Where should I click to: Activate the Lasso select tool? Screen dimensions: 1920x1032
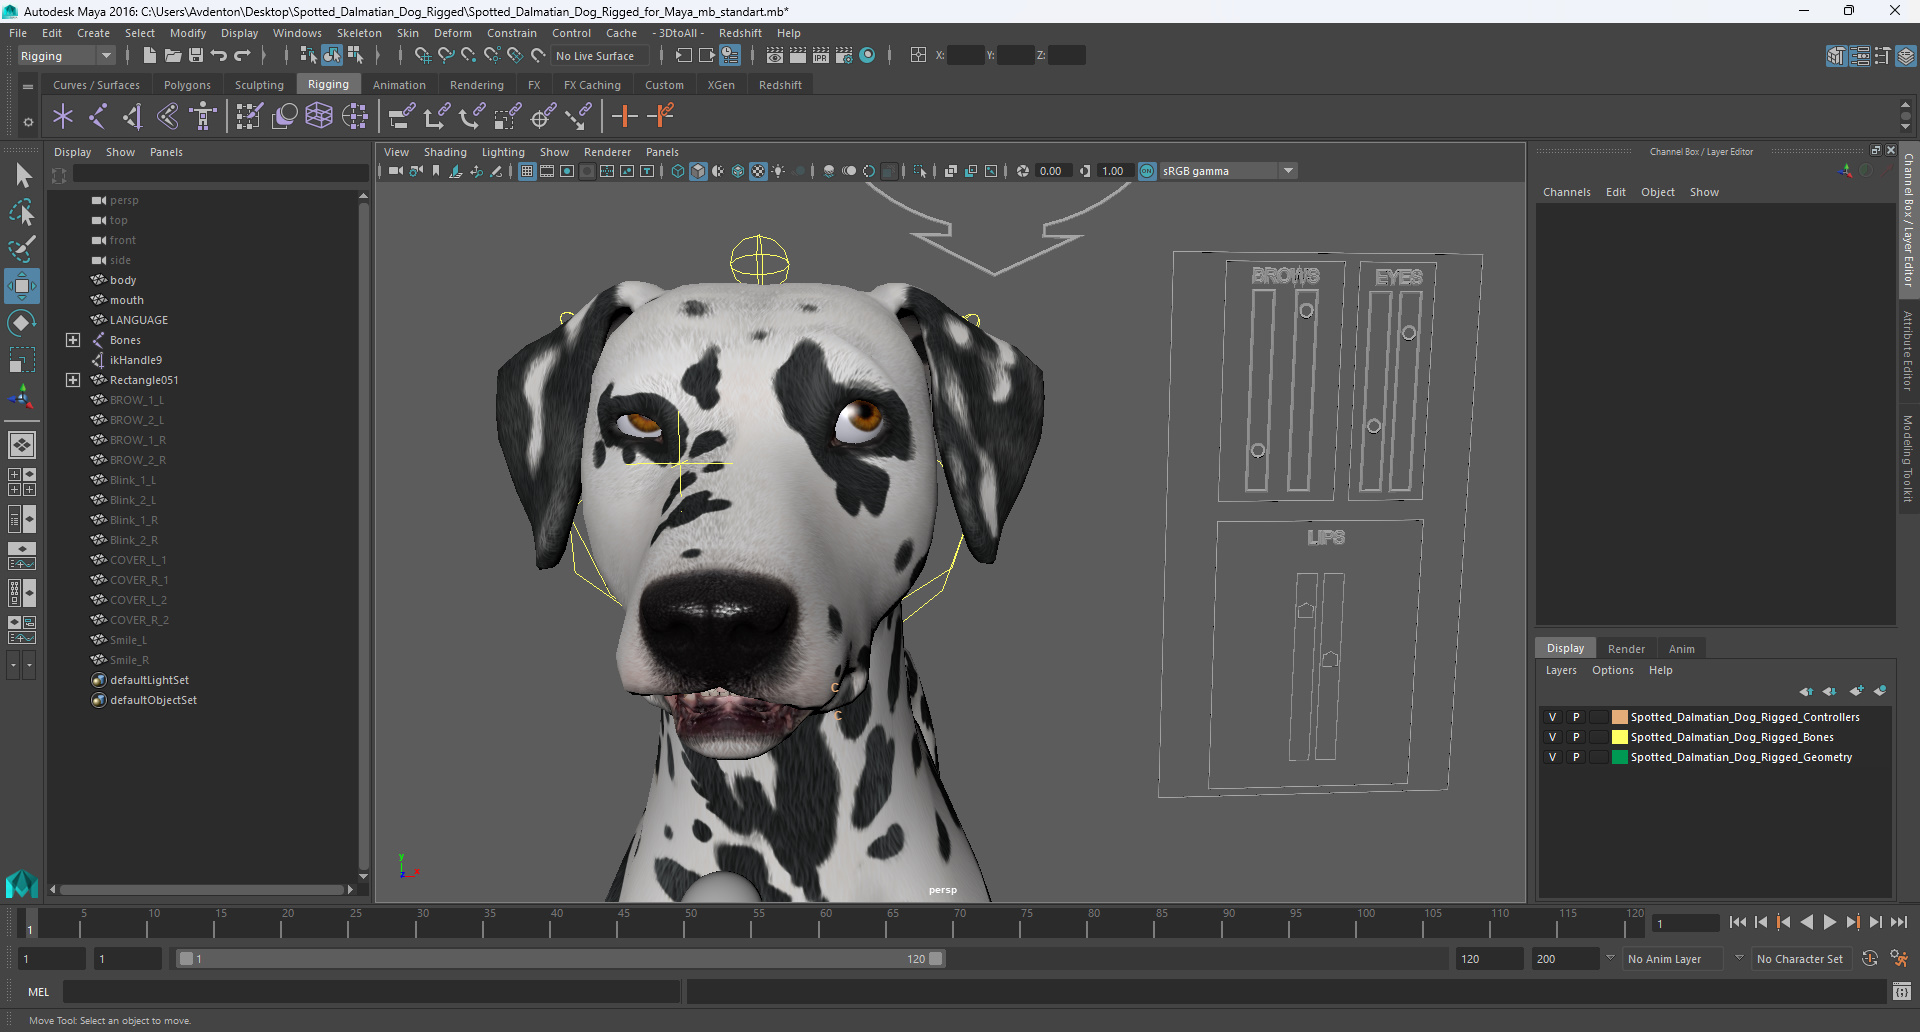point(22,212)
